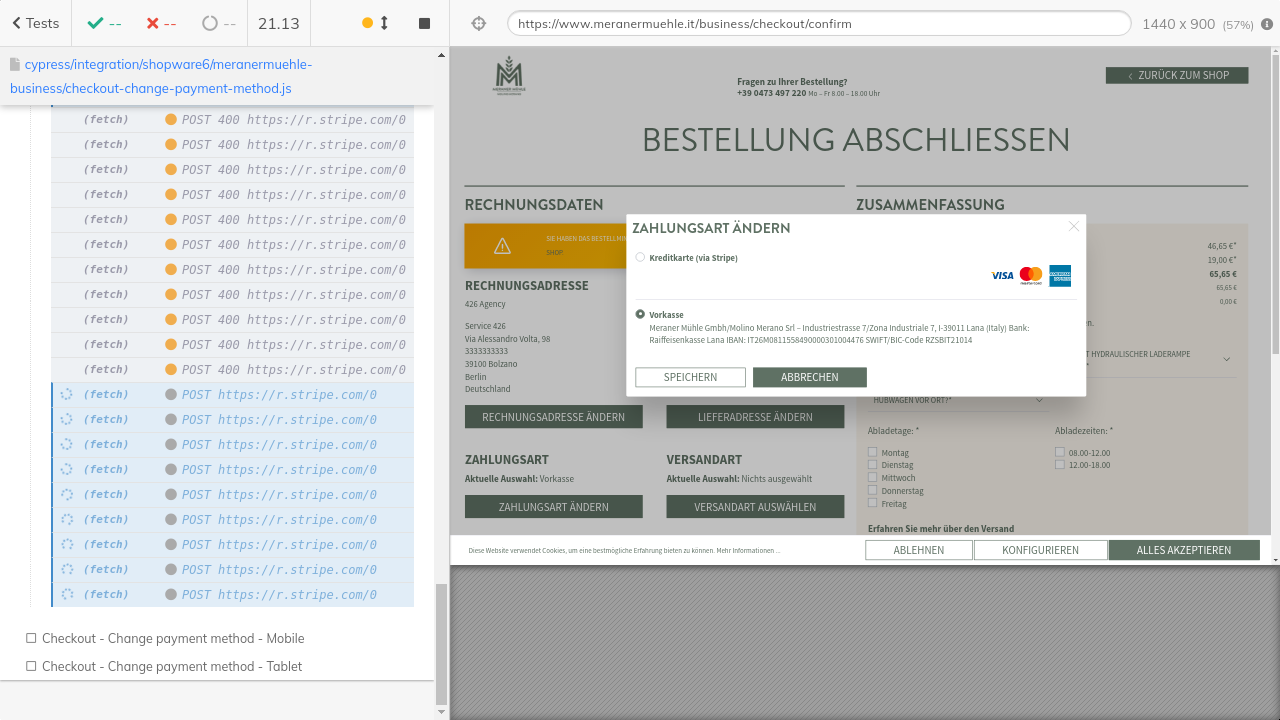Click the Abbrechen button
Screen dimensions: 1280x720
pos(809,377)
